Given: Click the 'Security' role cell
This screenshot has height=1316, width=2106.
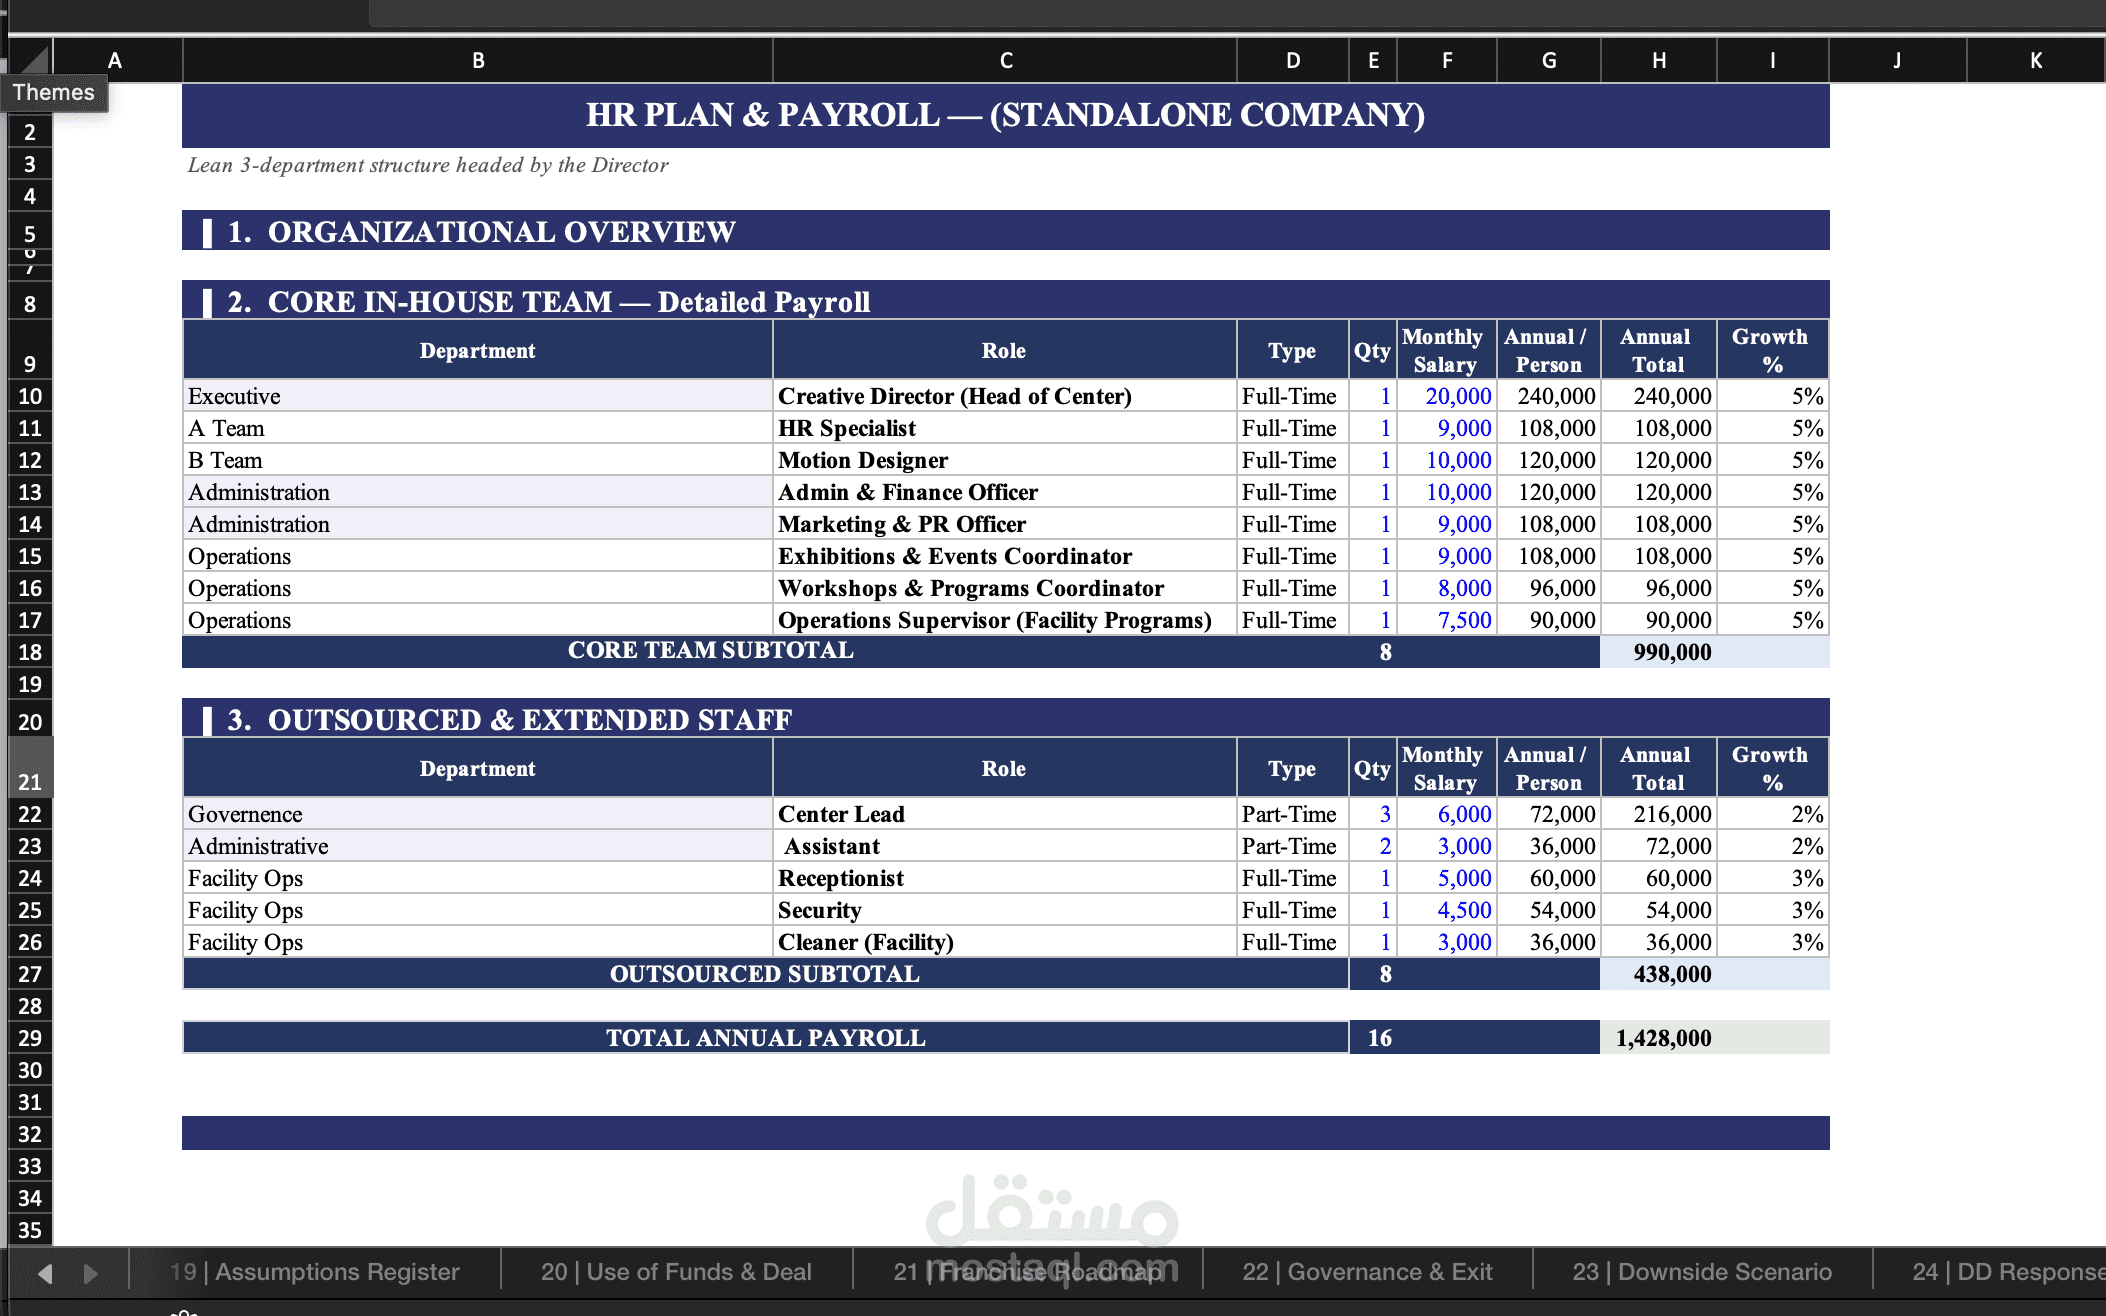Looking at the screenshot, I should 1005,910.
